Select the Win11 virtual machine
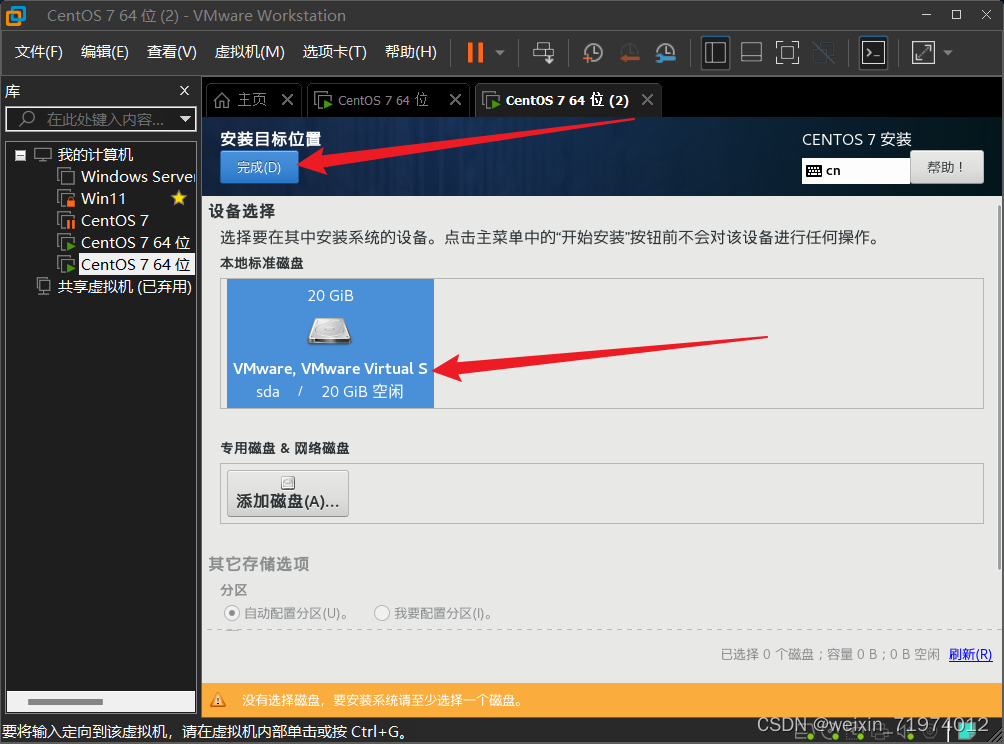 103,198
